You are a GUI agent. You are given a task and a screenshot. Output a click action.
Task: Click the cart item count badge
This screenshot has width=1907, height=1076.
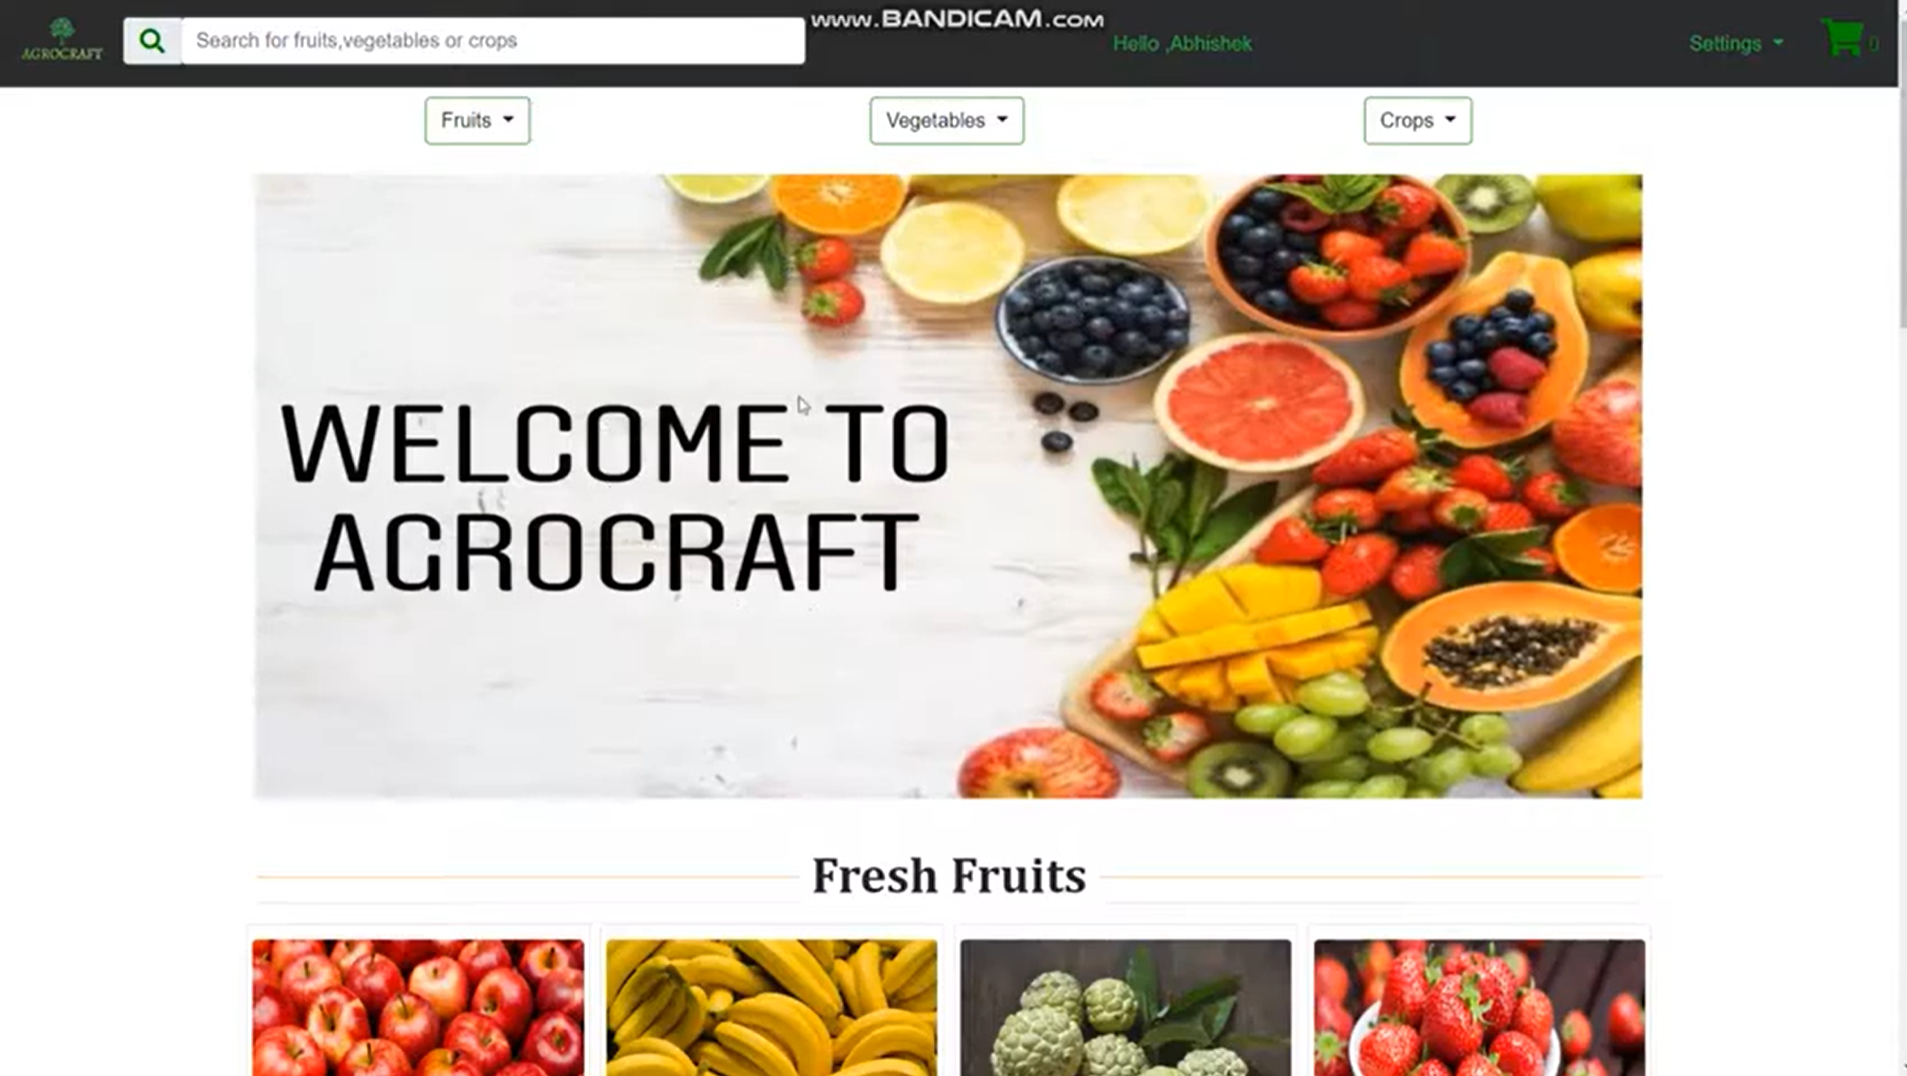(x=1873, y=44)
